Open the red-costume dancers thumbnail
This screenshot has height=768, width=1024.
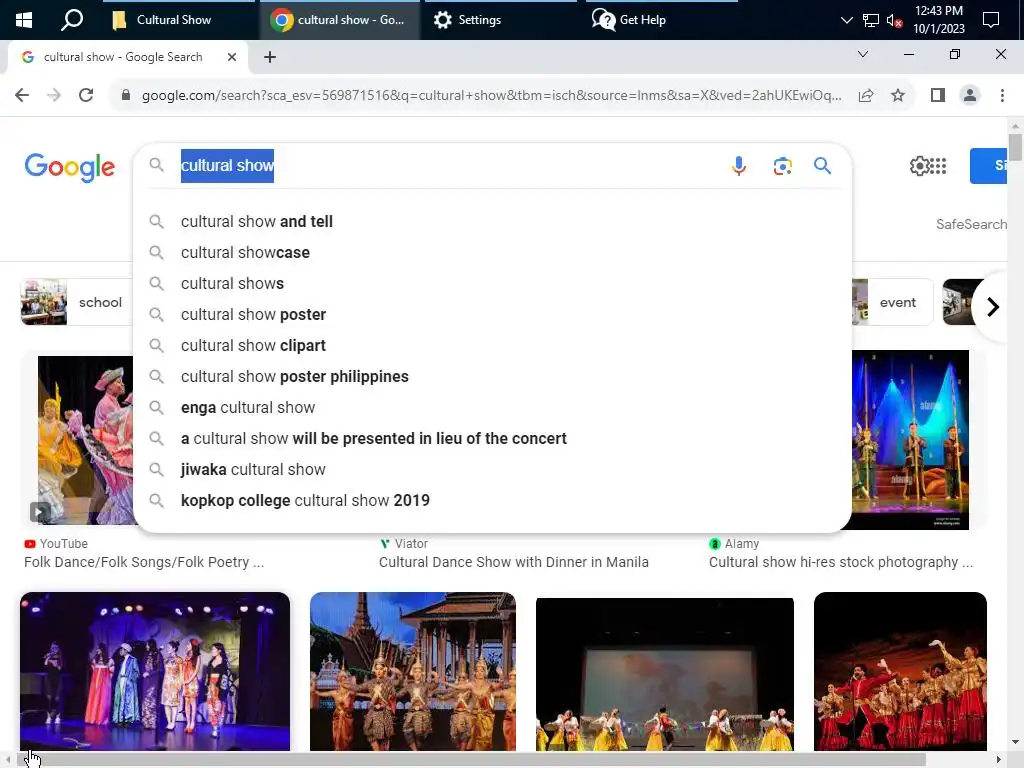(900, 671)
